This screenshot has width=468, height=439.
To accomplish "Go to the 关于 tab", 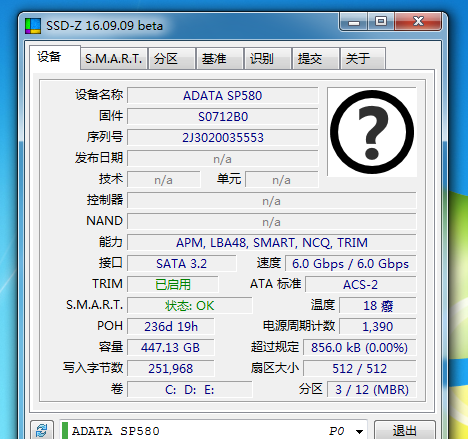I will point(363,59).
